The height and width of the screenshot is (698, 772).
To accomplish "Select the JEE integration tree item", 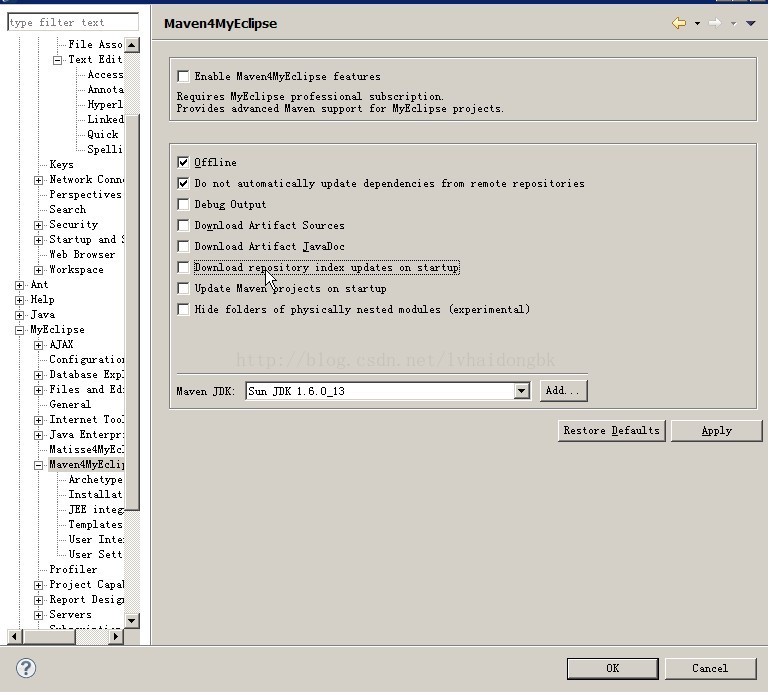I will tap(96, 509).
